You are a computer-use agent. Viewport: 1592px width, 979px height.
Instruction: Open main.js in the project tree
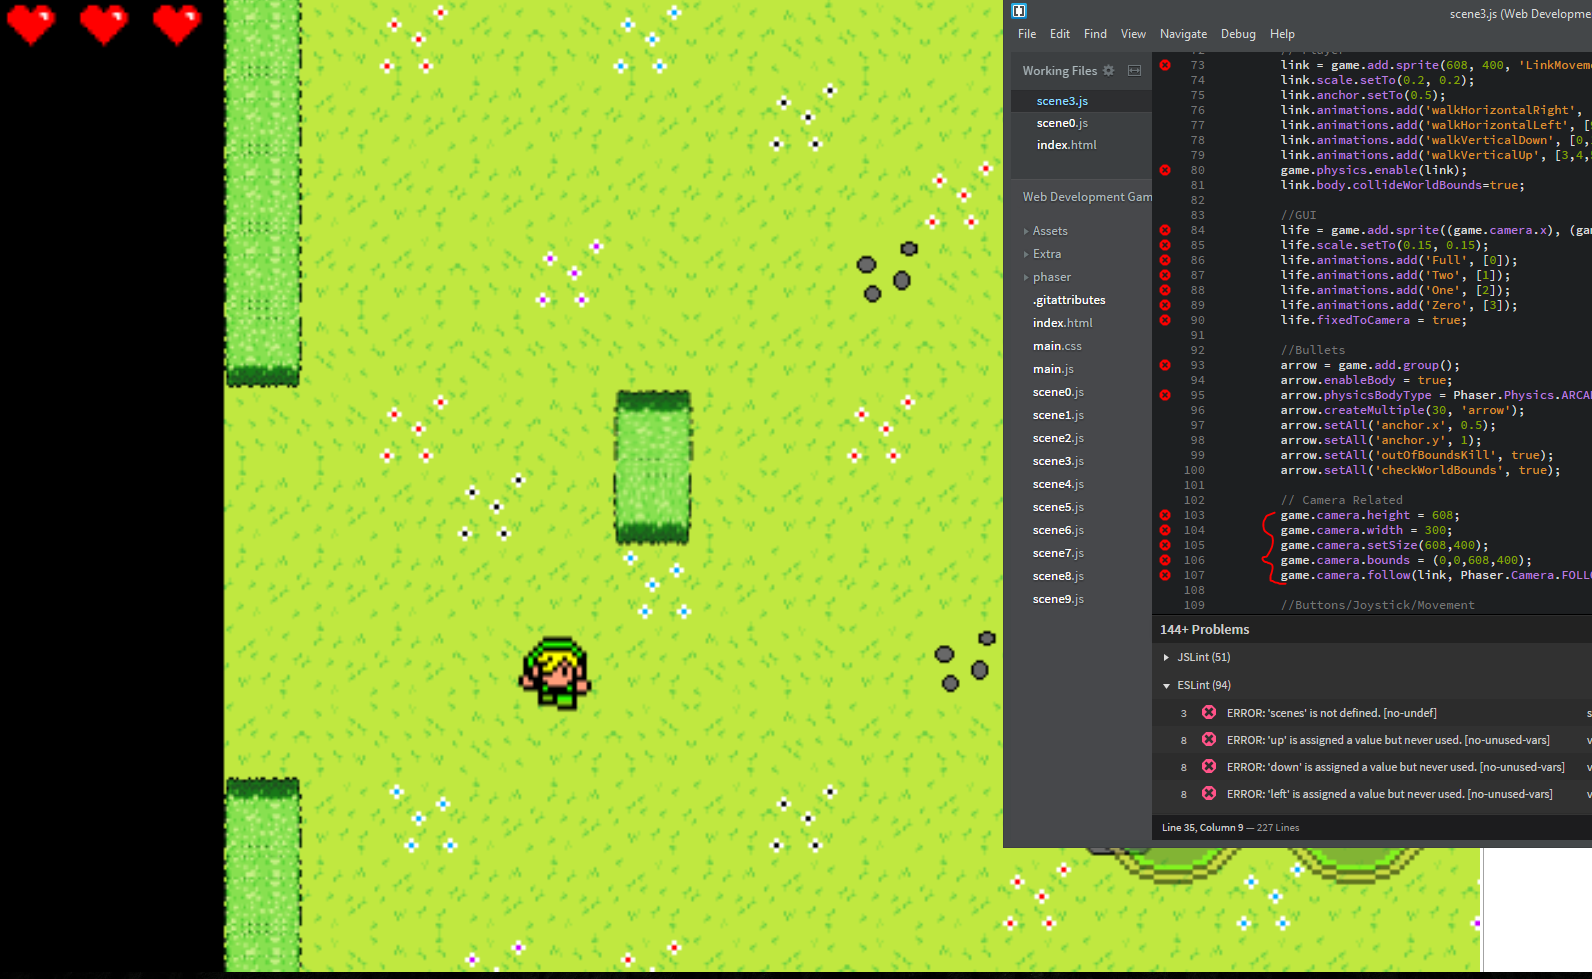tap(1053, 369)
